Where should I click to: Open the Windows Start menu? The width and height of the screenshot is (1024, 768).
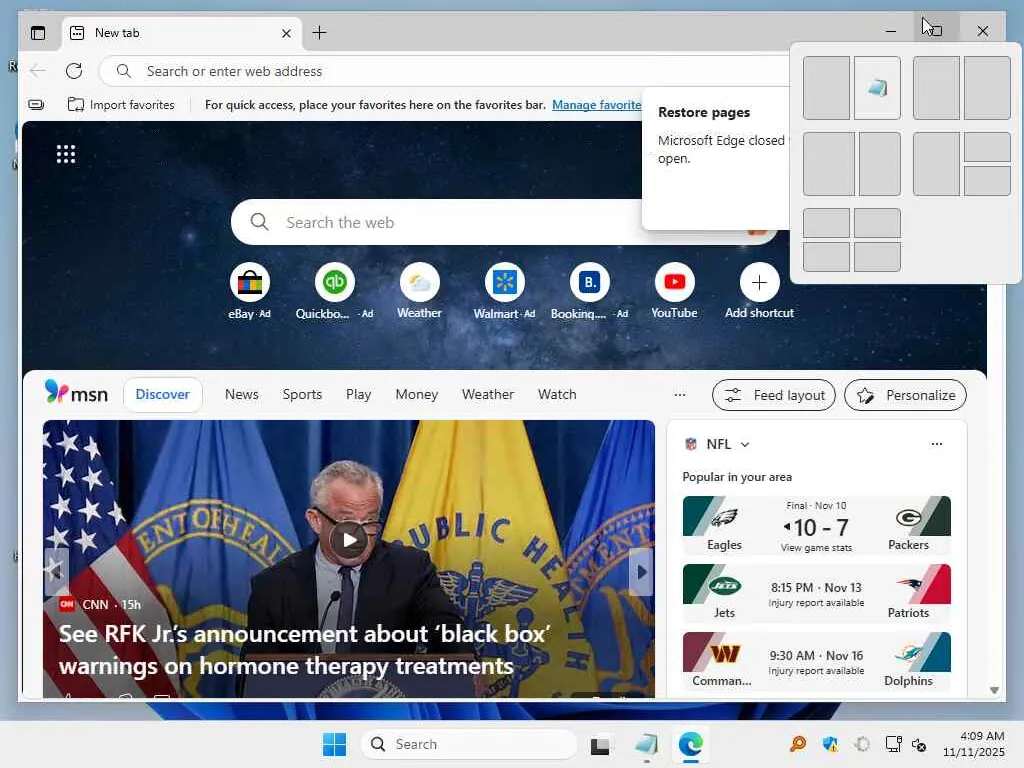pos(334,744)
